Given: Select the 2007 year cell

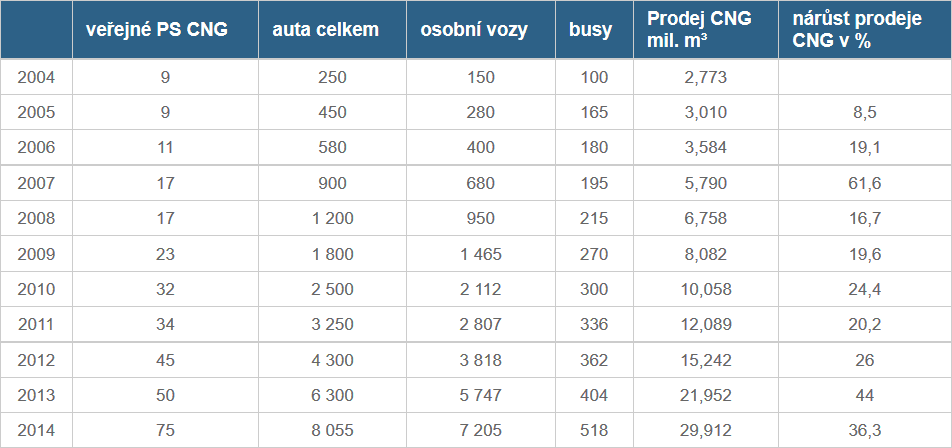Looking at the screenshot, I should click(x=36, y=183).
